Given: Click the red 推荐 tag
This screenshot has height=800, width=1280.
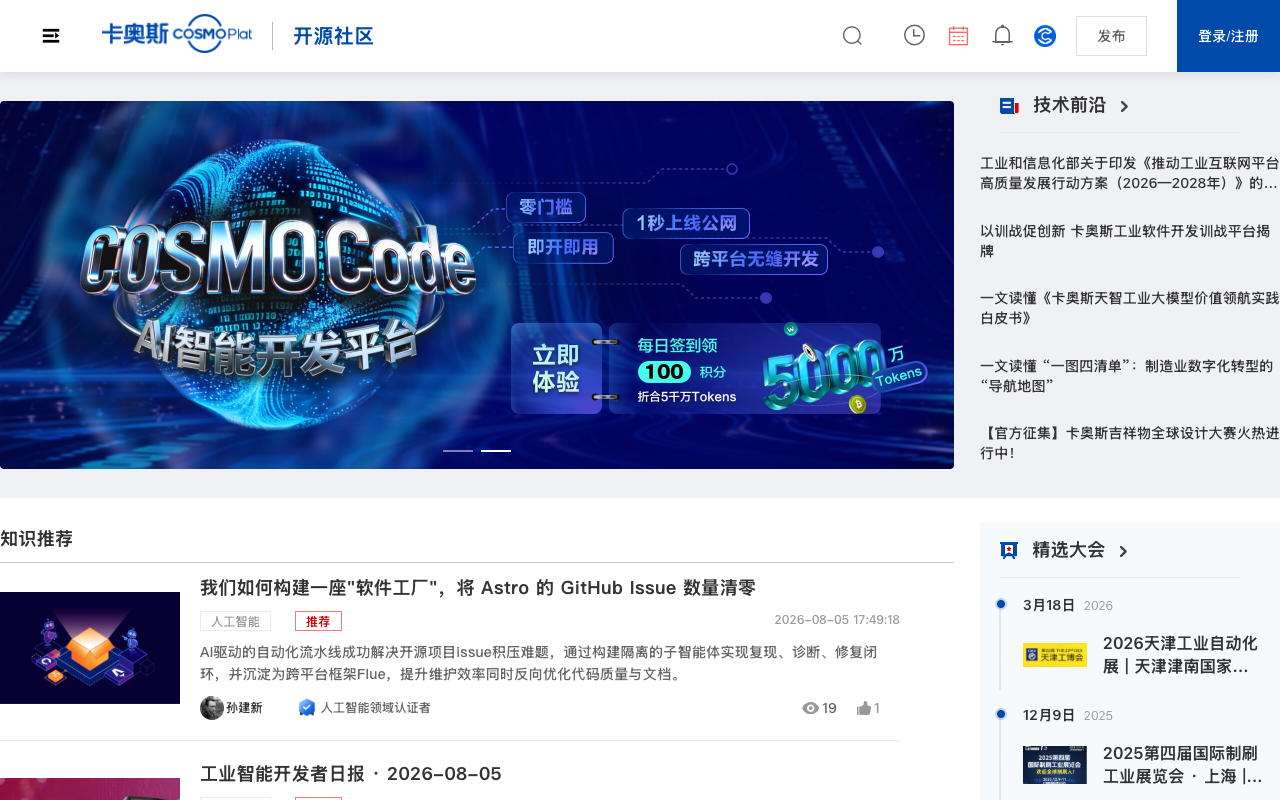Looking at the screenshot, I should (318, 621).
